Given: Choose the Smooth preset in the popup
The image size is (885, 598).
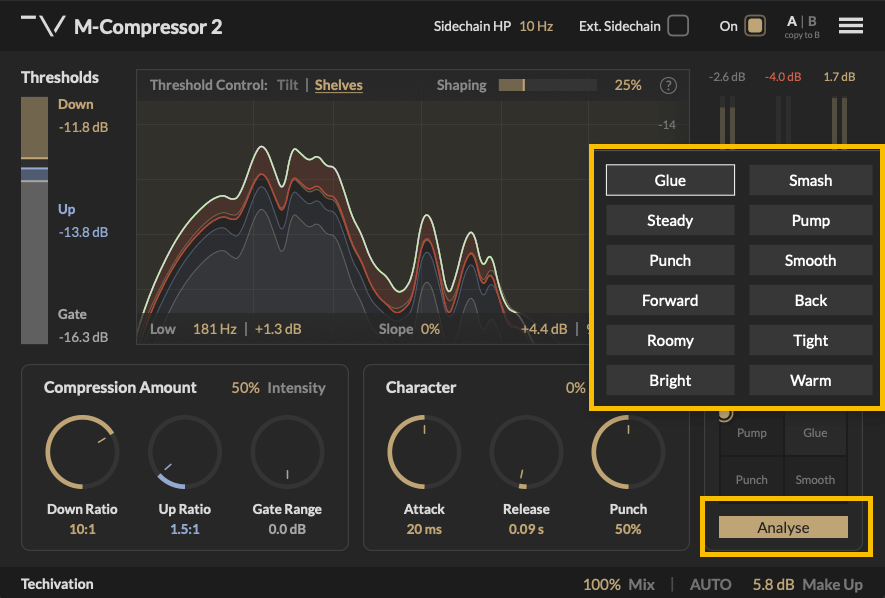Looking at the screenshot, I should click(x=810, y=260).
